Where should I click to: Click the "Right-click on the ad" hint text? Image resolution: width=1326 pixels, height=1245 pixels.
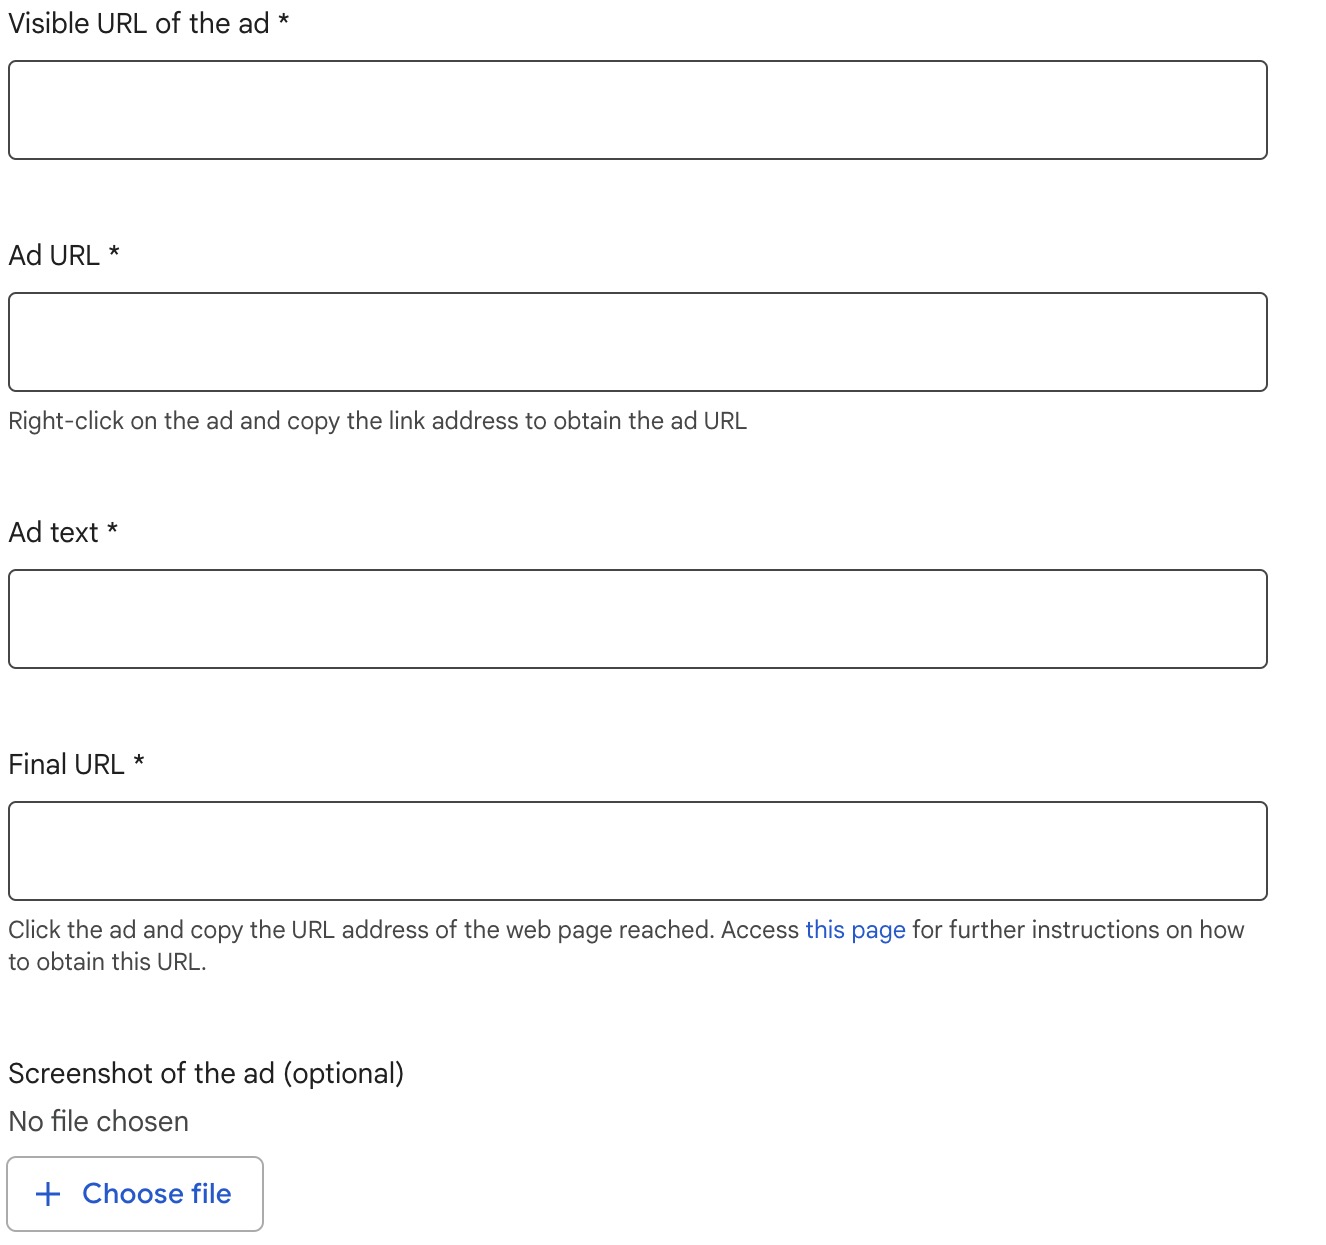pyautogui.click(x=377, y=421)
